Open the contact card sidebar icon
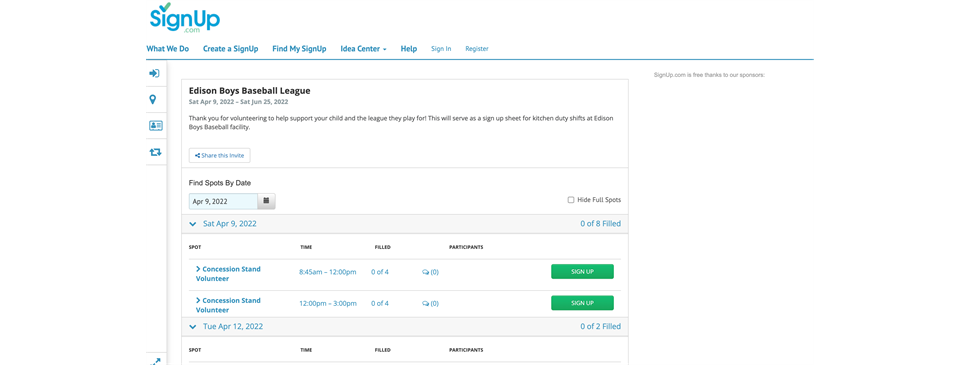 point(156,126)
